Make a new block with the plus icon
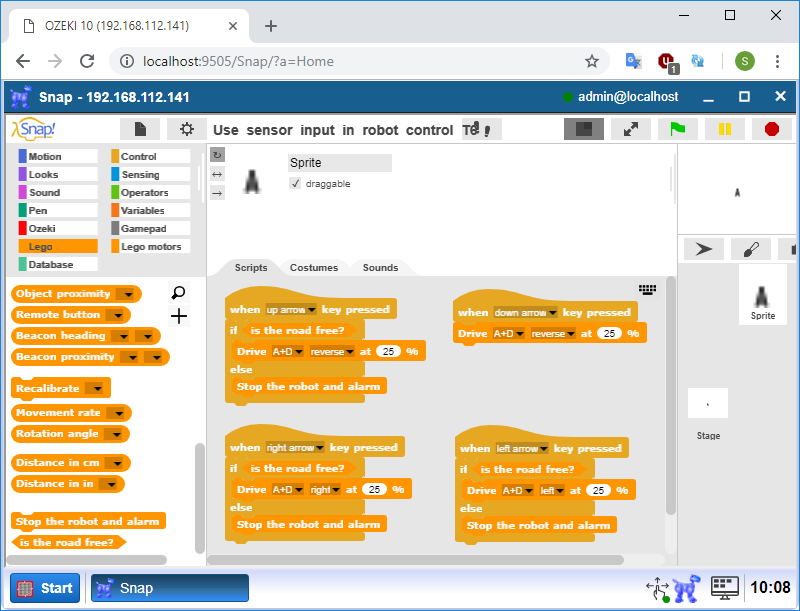 (x=179, y=317)
